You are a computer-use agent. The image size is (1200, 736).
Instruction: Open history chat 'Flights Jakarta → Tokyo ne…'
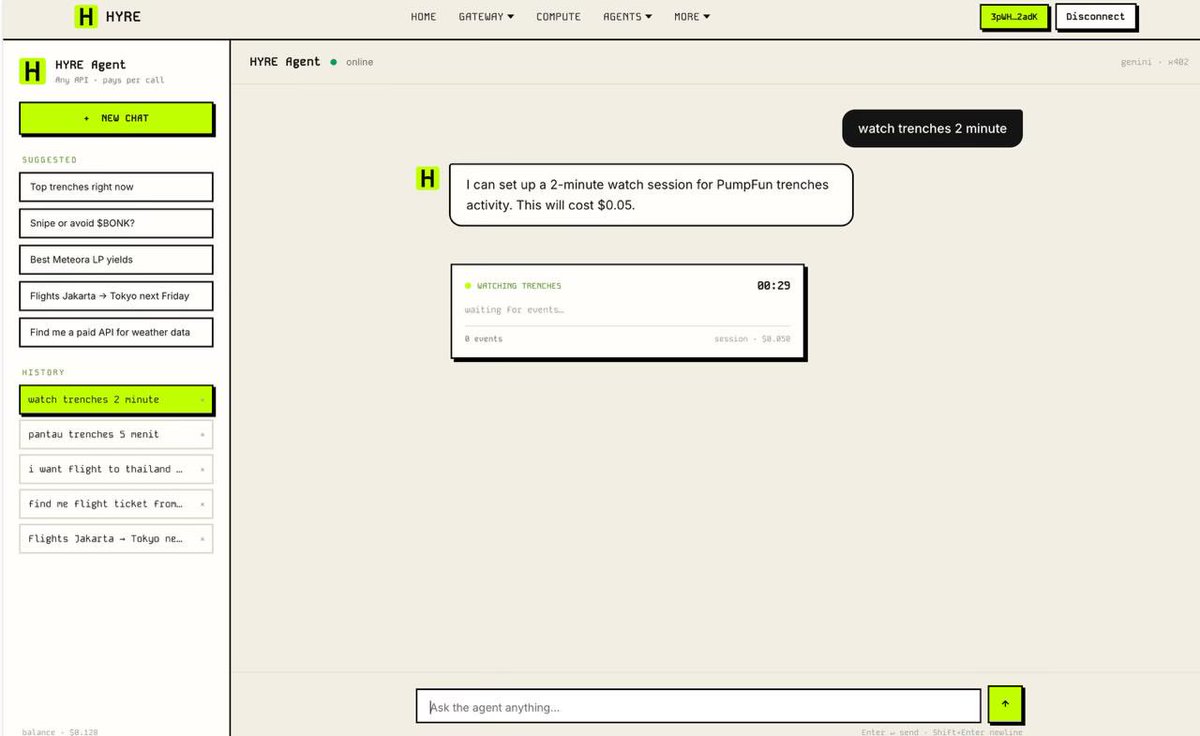click(x=116, y=539)
